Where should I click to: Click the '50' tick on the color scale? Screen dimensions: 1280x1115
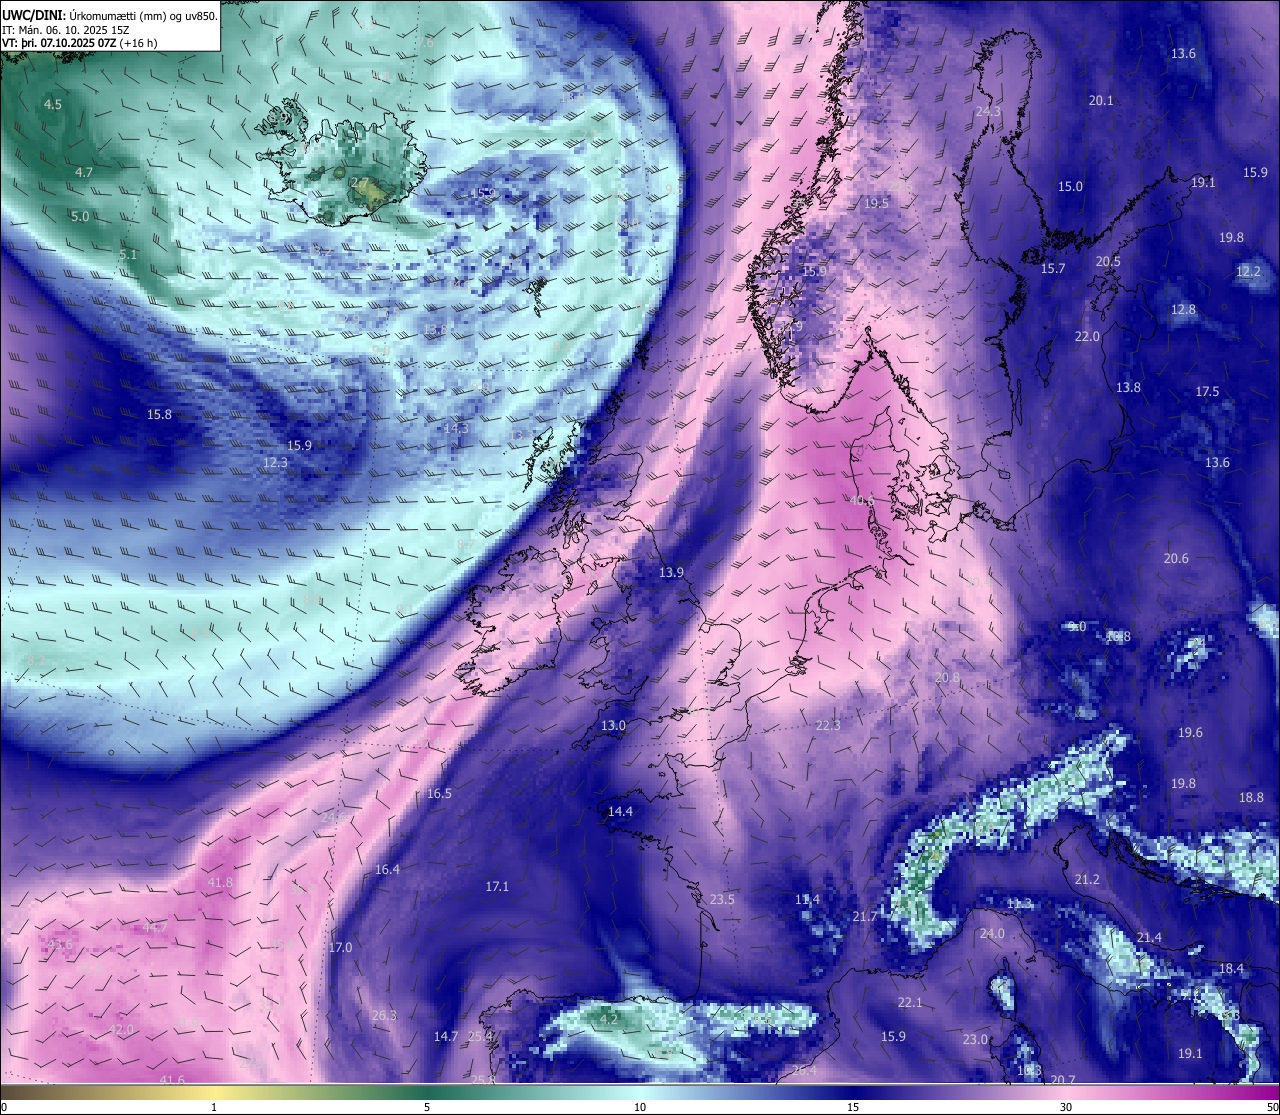pos(1272,1108)
